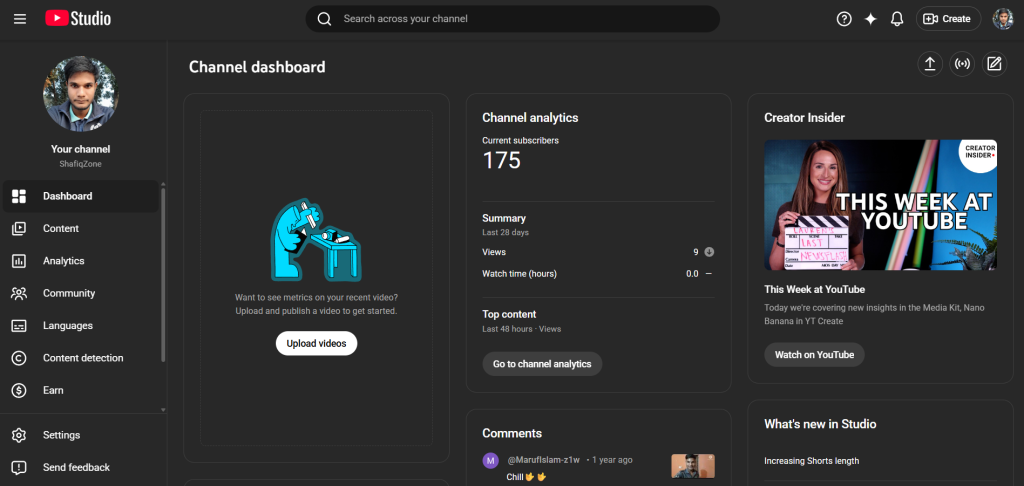
Task: Click the search across your channel field
Action: pyautogui.click(x=513, y=19)
